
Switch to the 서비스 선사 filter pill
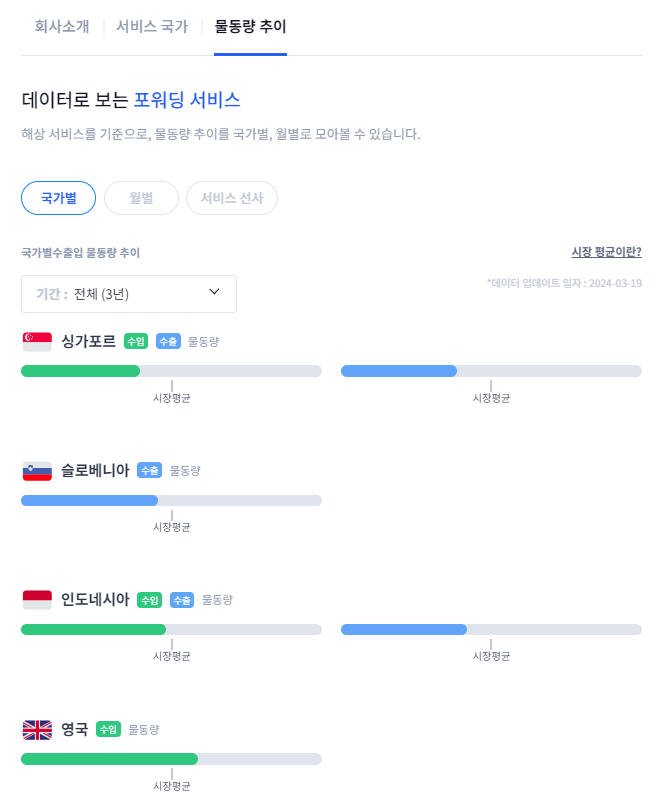tap(232, 198)
